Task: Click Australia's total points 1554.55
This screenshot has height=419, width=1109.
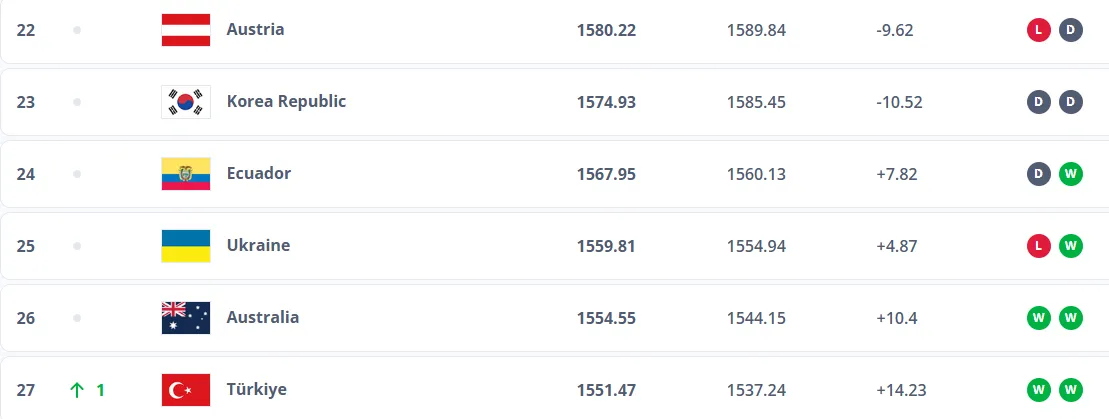Action: [x=606, y=318]
